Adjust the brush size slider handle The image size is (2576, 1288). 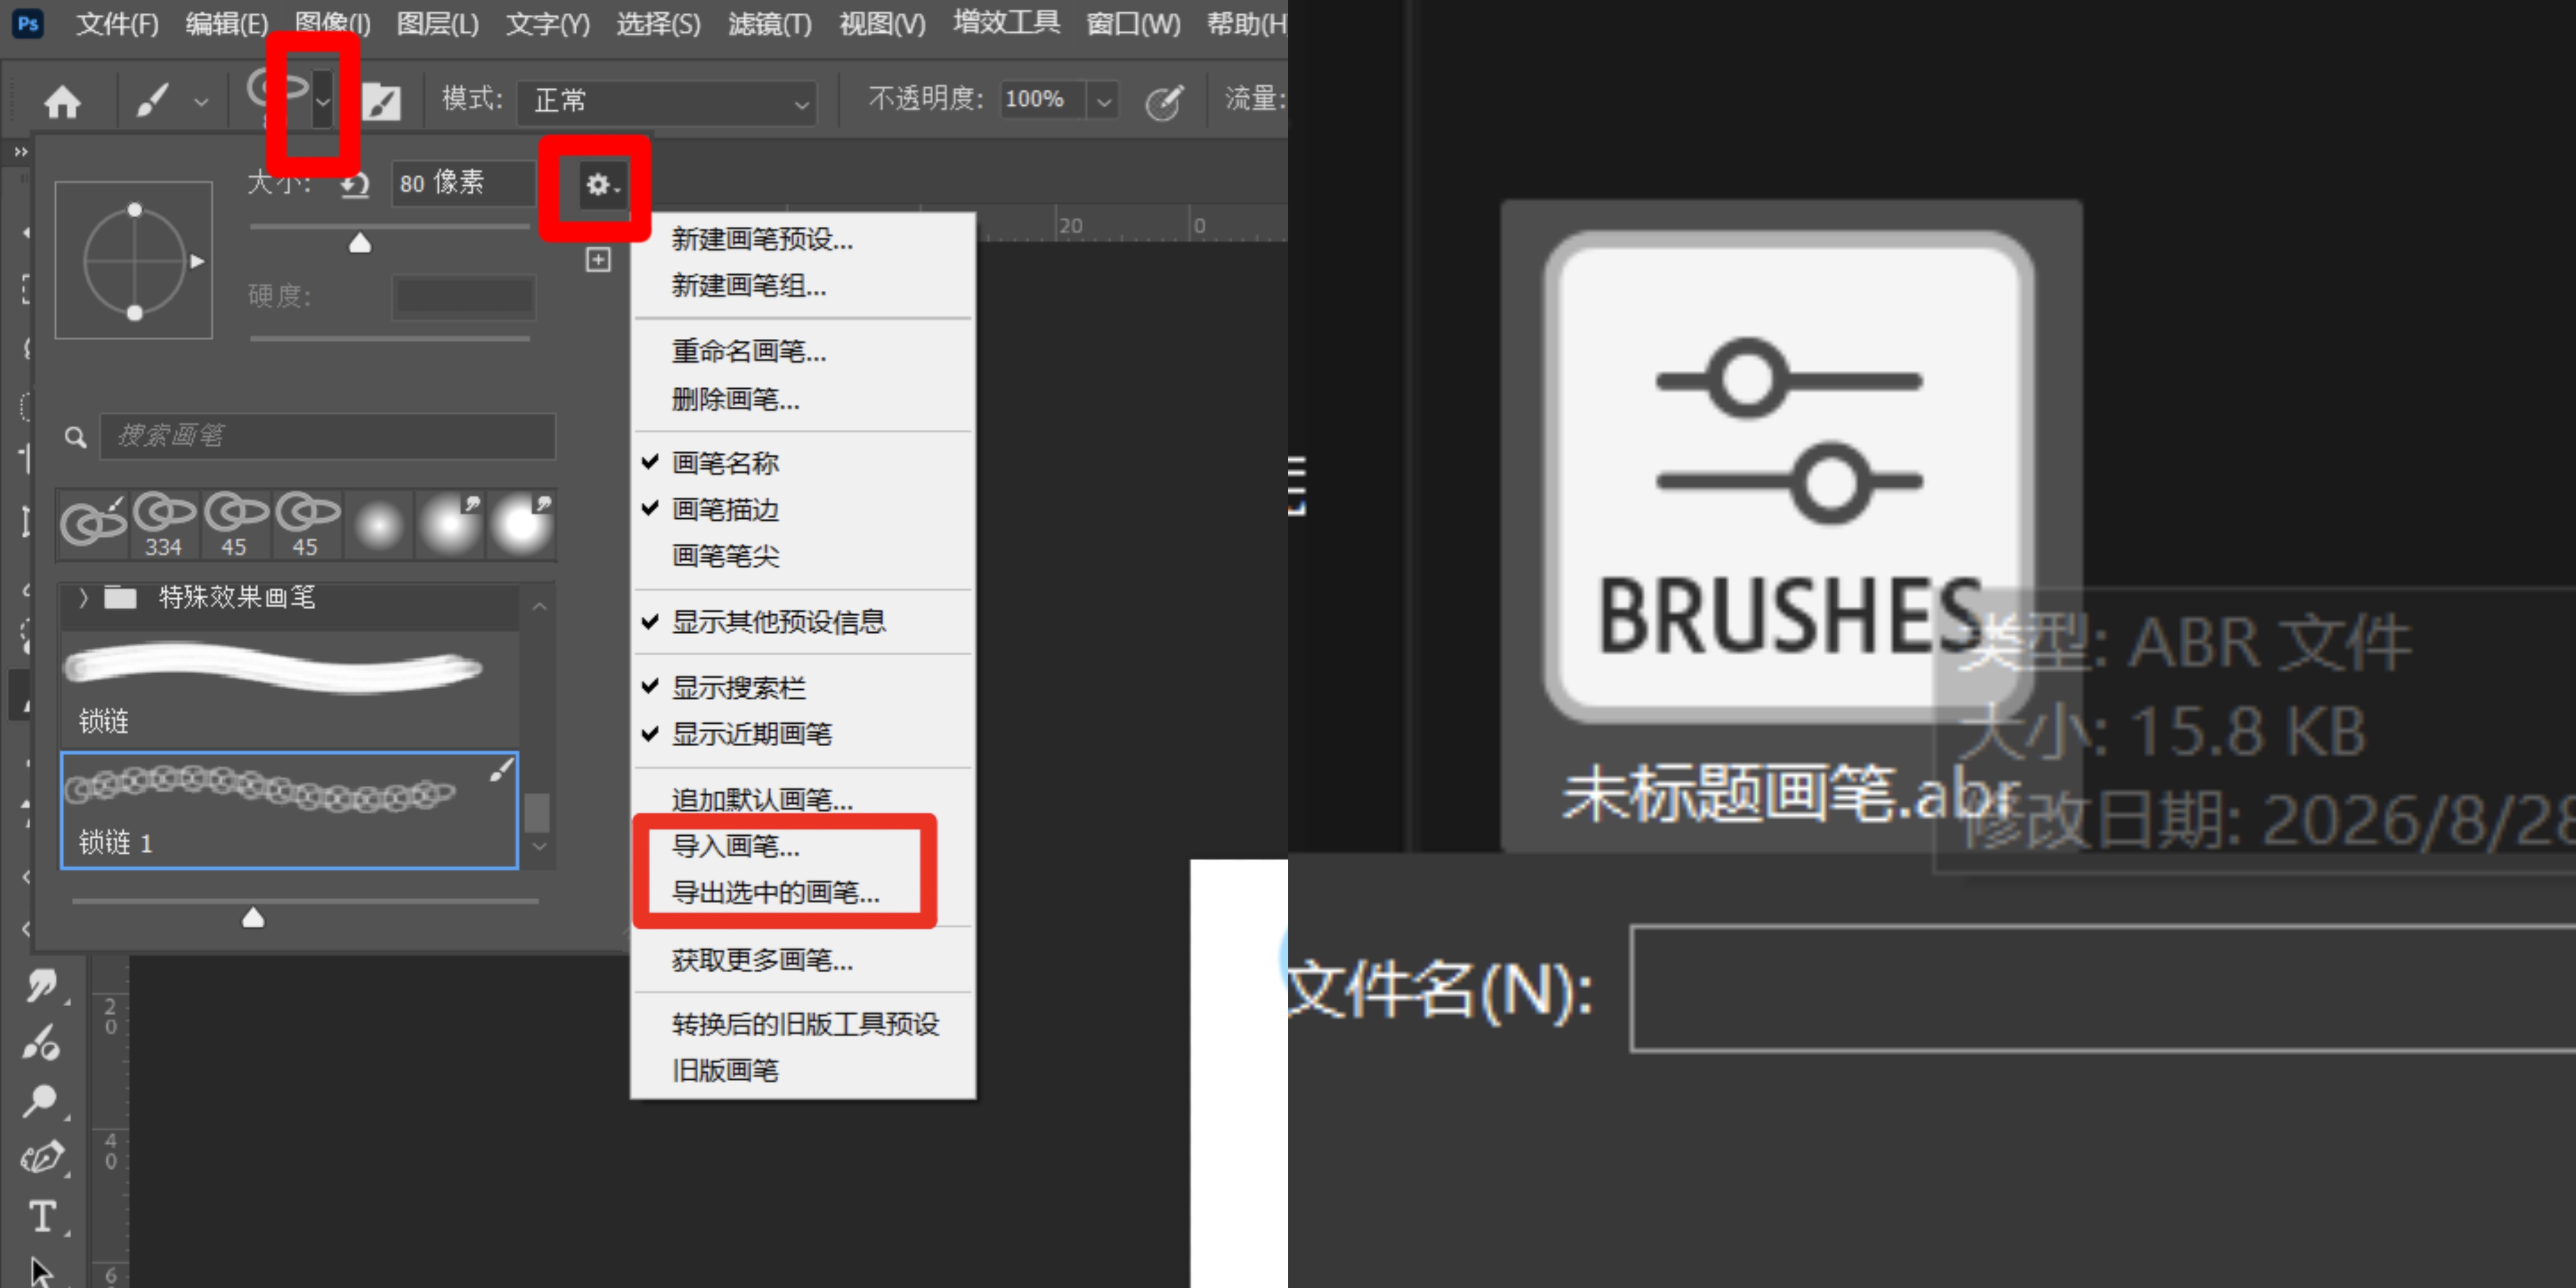pos(360,243)
